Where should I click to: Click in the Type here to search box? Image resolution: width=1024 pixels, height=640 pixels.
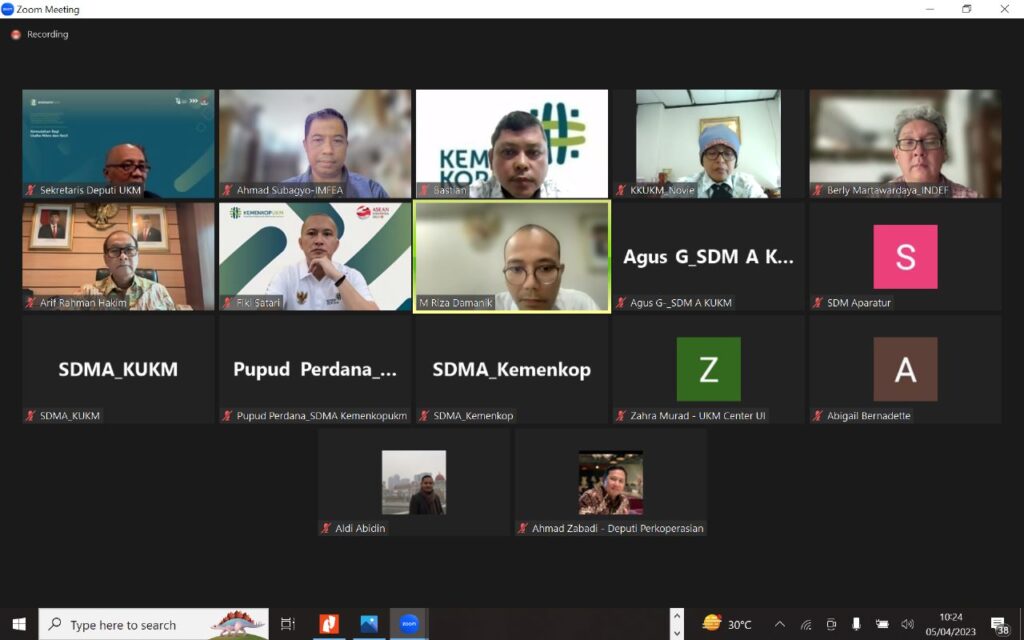150,625
